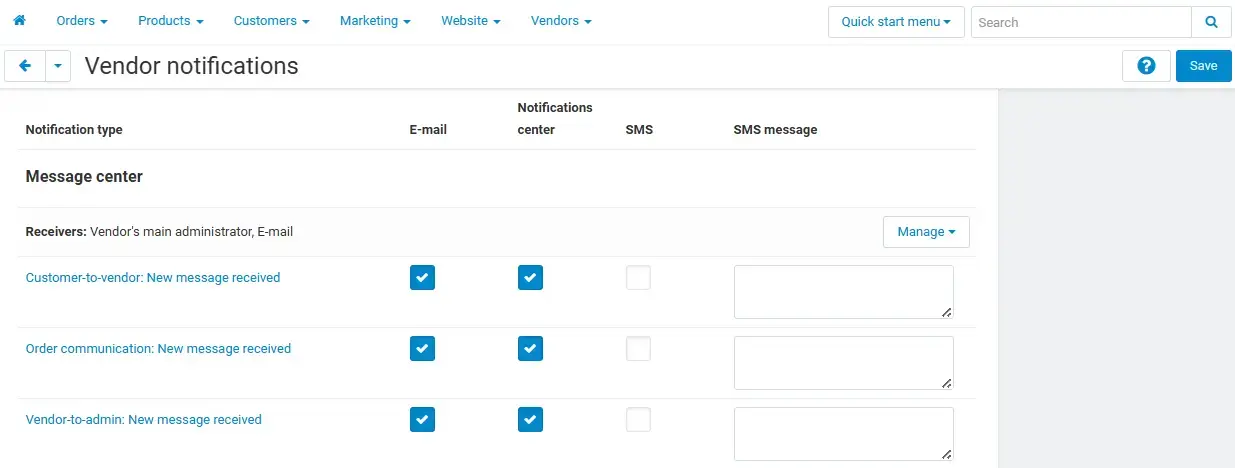
Task: Open the Orders menu
Action: pos(82,21)
